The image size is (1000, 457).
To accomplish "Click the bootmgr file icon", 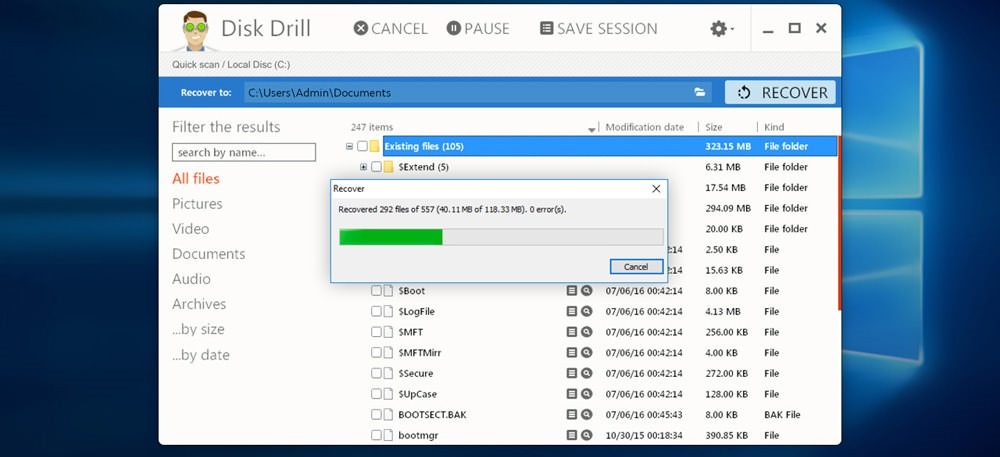I will (388, 435).
